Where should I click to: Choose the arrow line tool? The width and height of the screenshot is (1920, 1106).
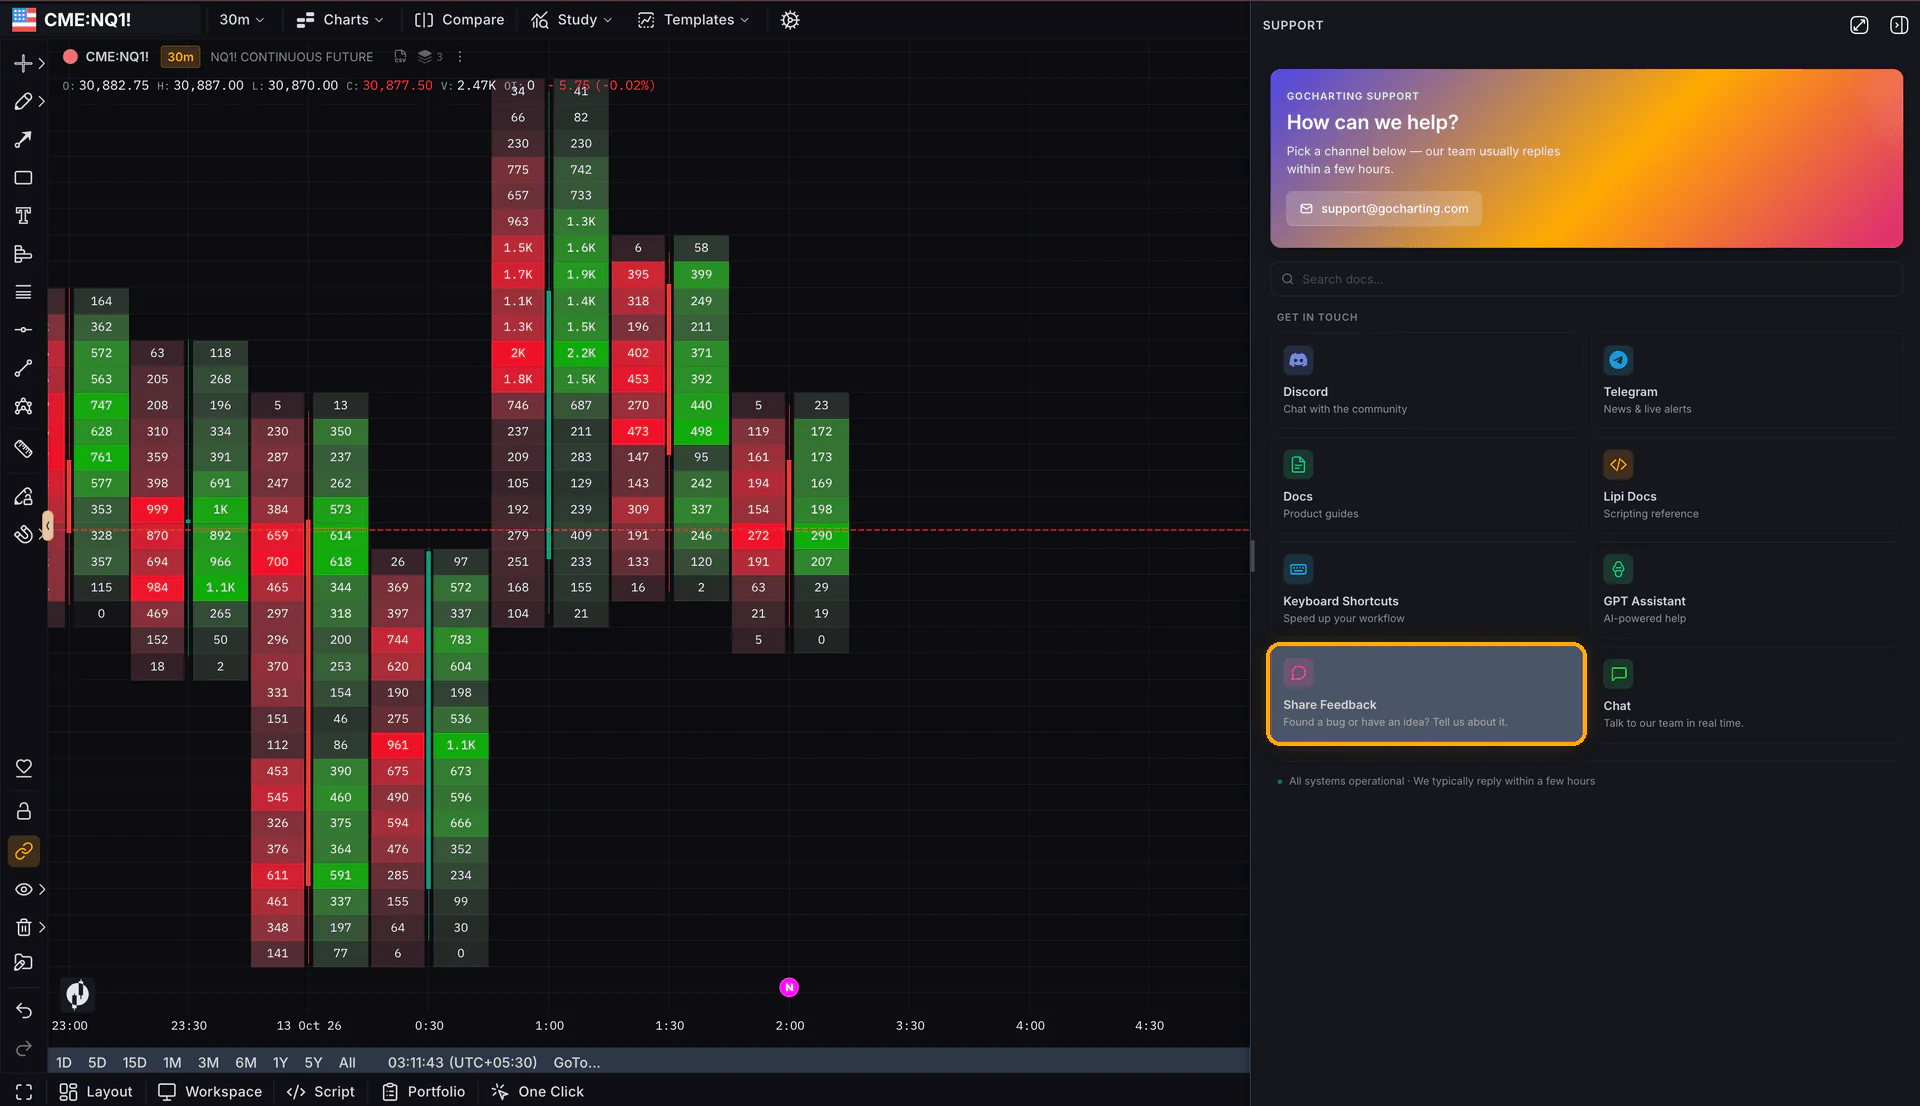pyautogui.click(x=23, y=139)
